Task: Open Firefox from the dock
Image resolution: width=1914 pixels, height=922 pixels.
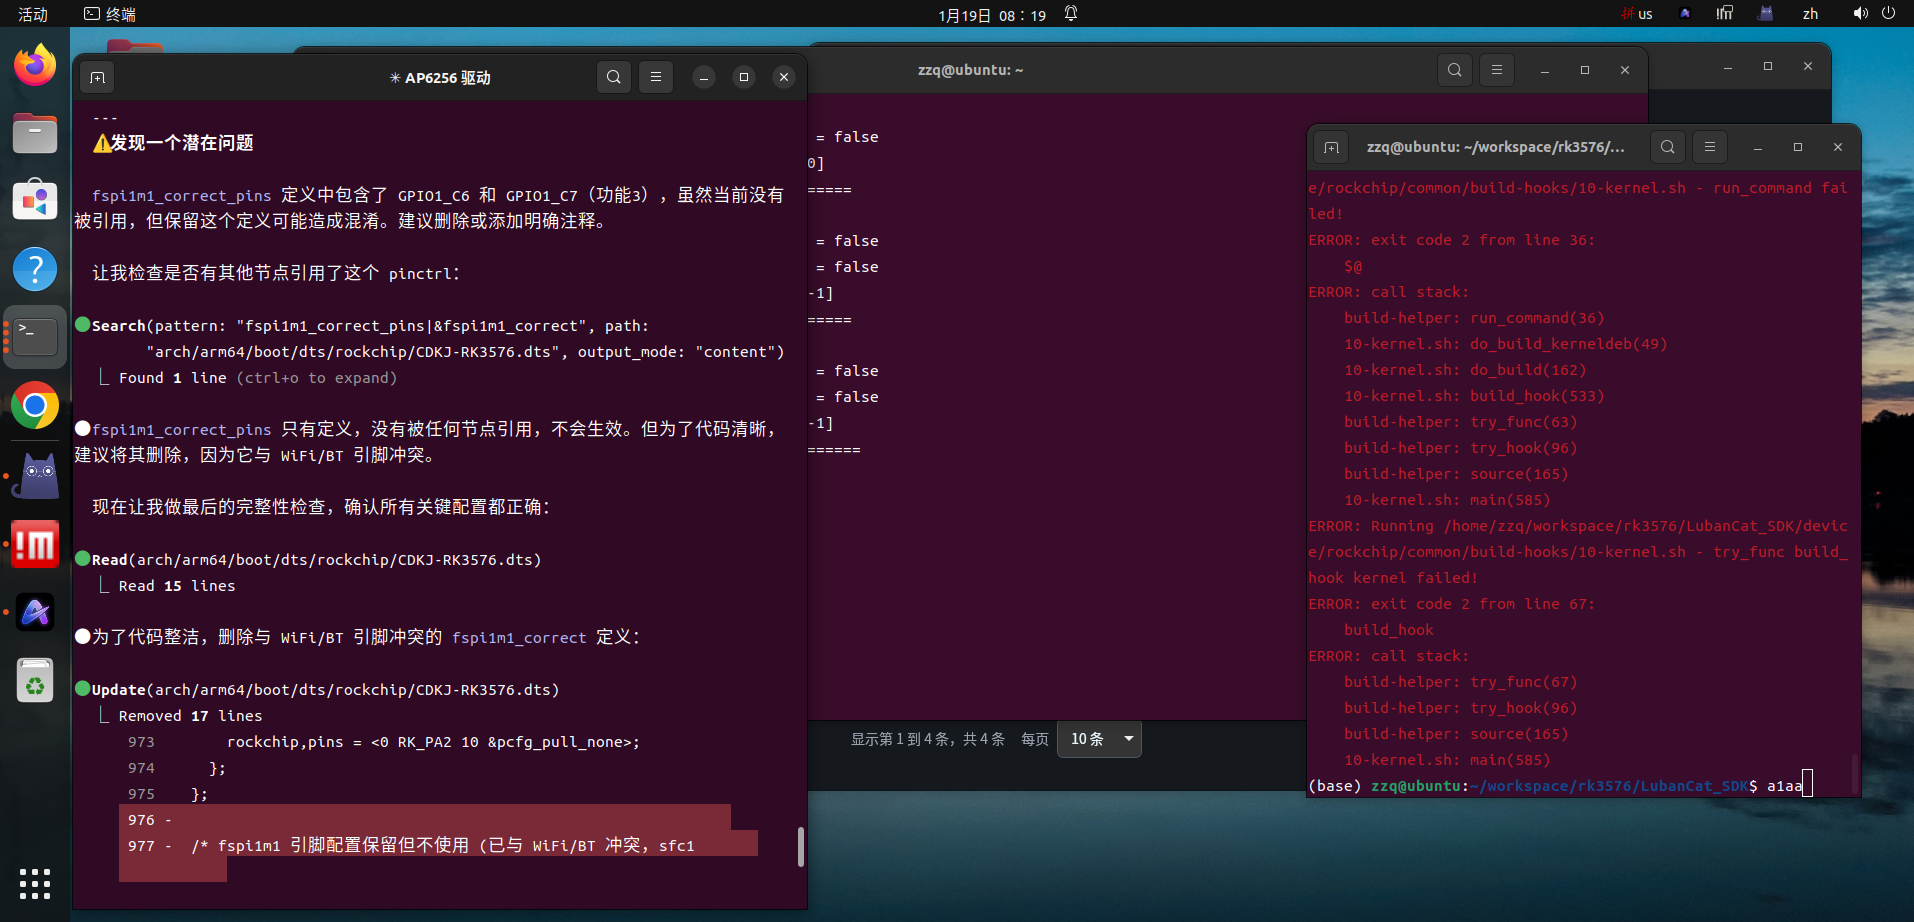Action: pos(35,65)
